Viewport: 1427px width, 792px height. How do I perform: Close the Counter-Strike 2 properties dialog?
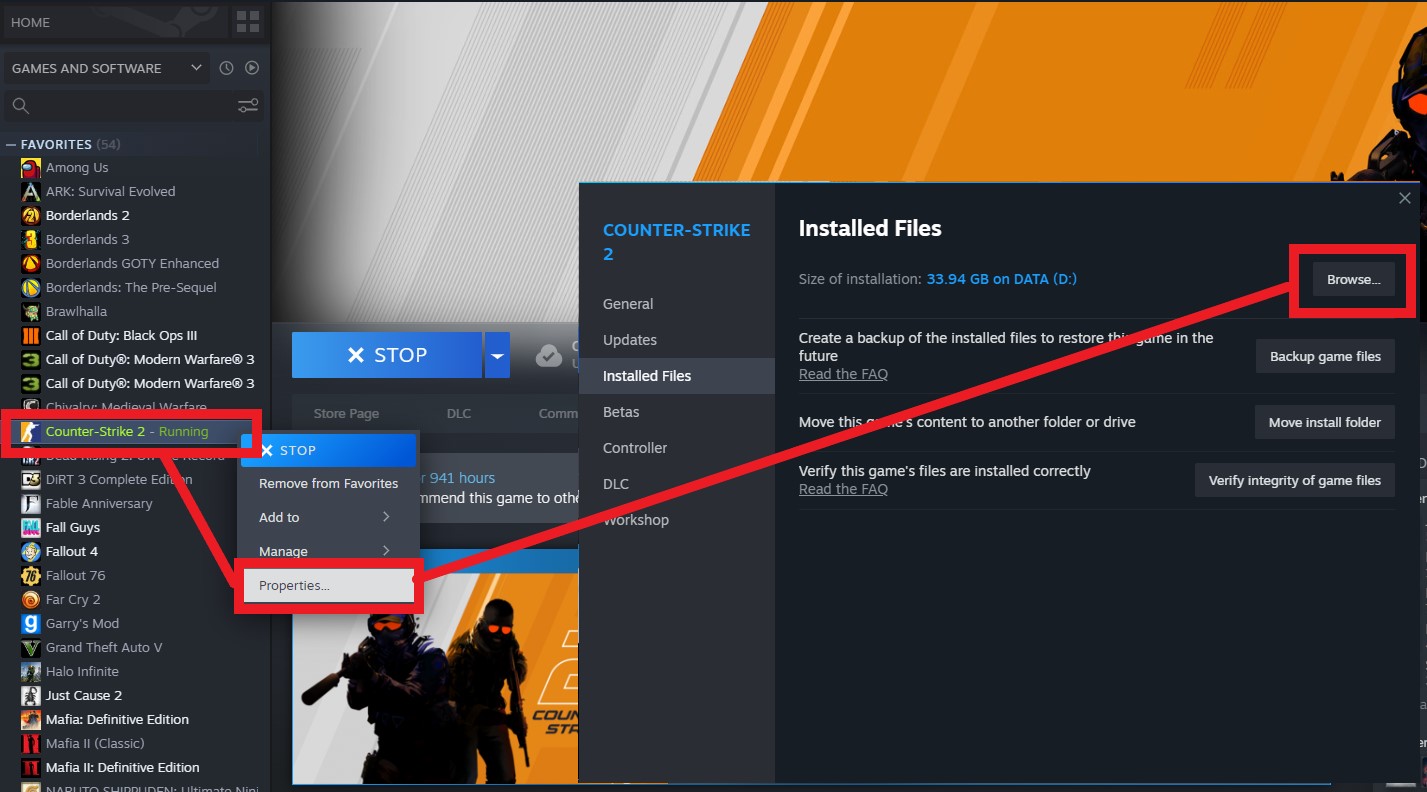click(x=1405, y=198)
